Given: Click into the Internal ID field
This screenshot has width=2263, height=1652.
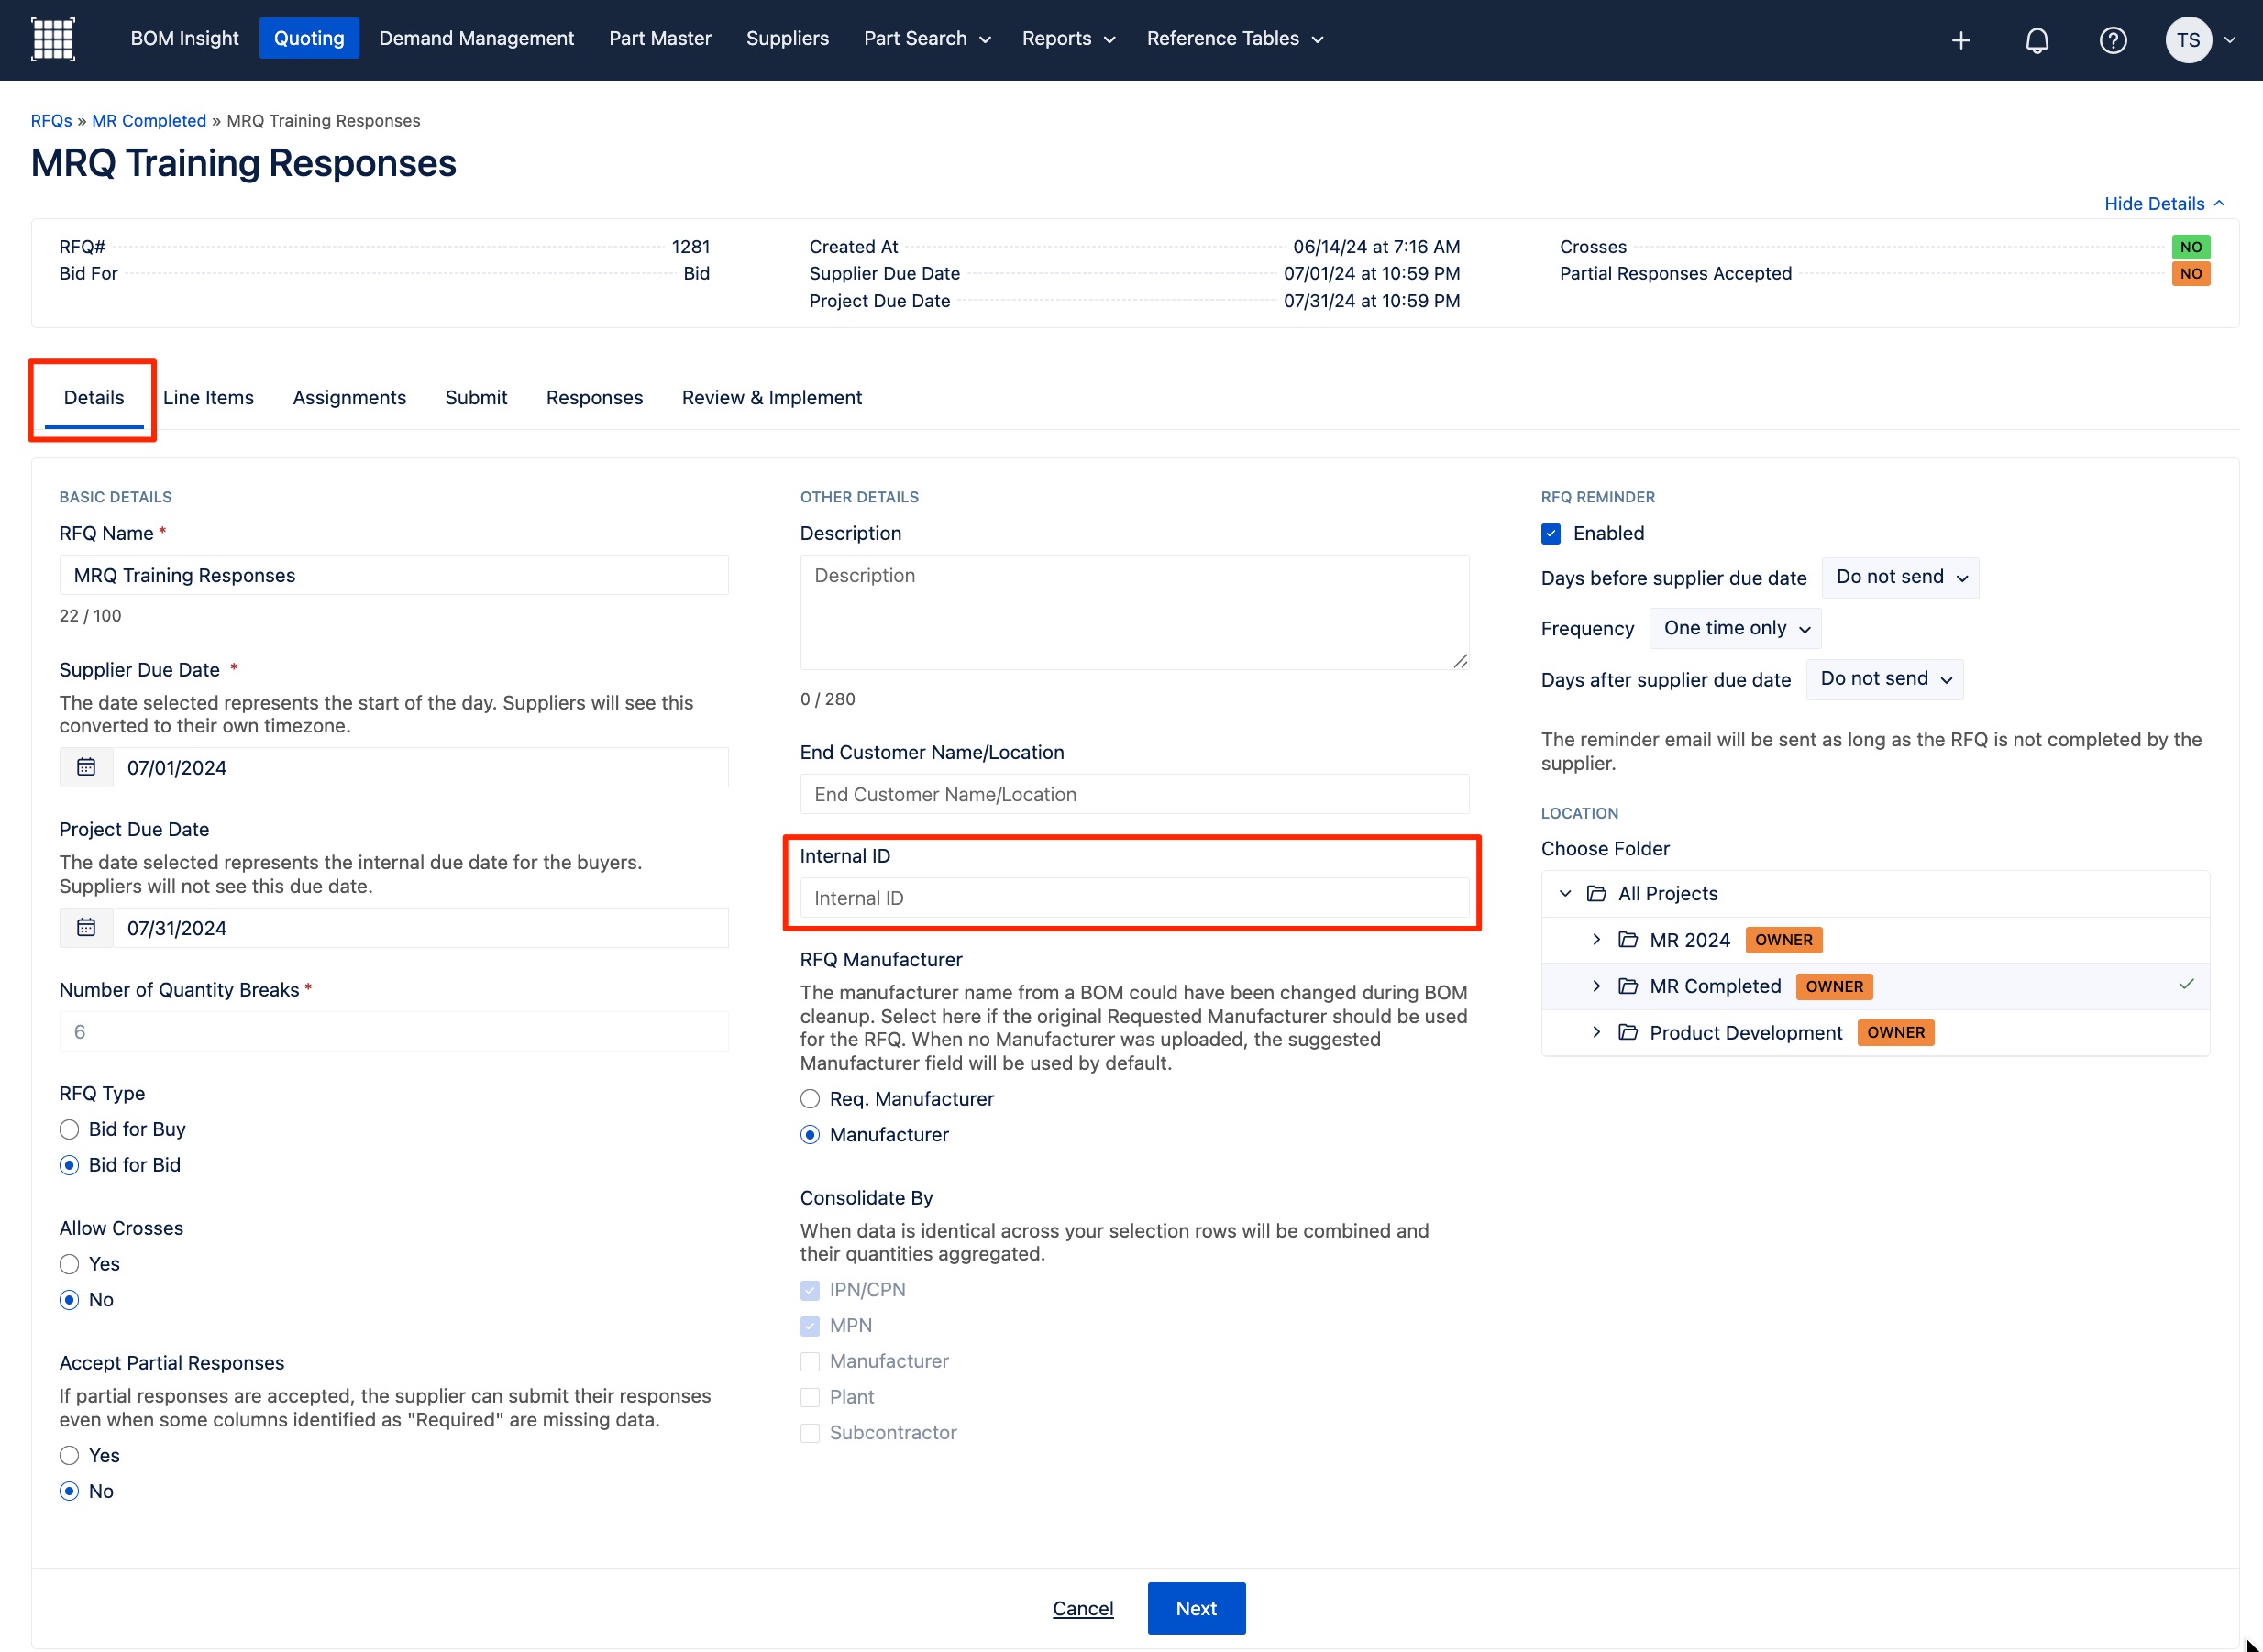Looking at the screenshot, I should pos(1134,898).
